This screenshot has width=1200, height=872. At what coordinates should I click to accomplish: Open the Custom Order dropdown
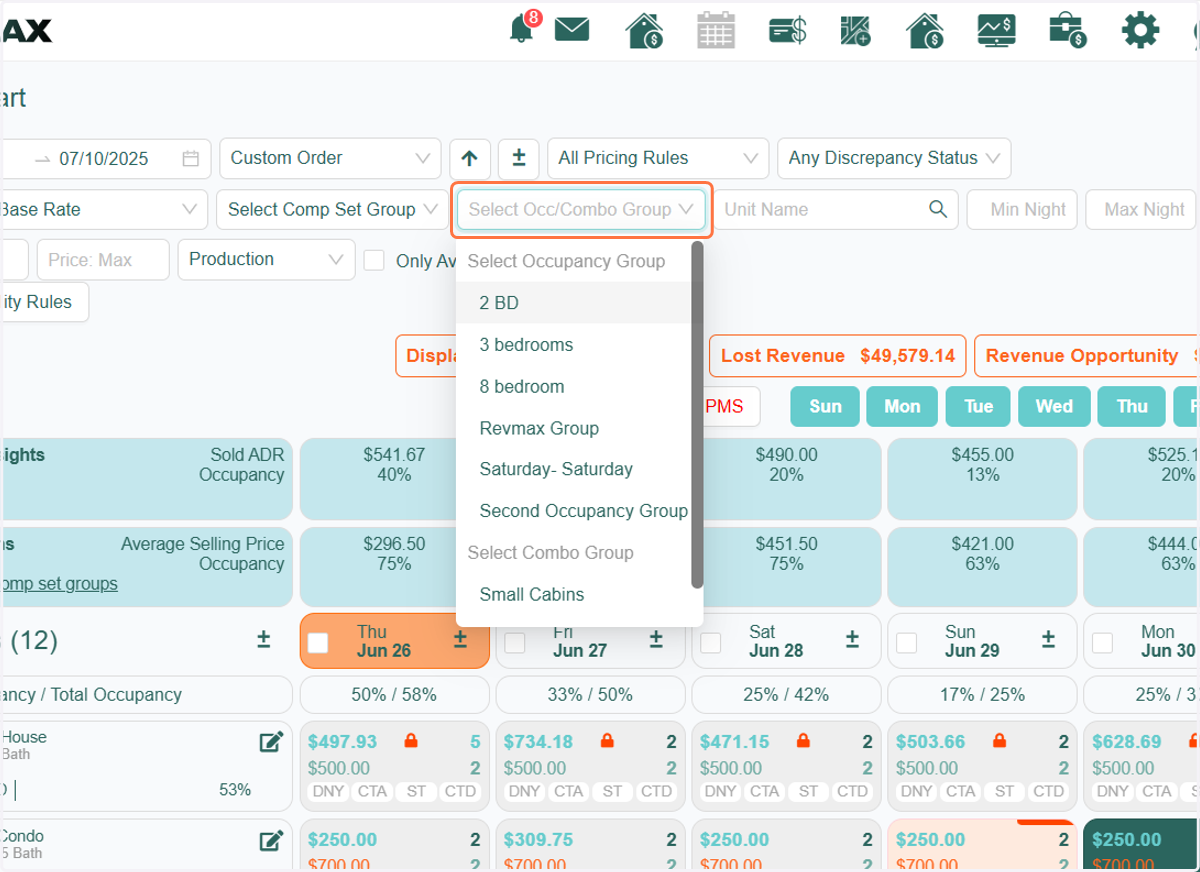330,158
